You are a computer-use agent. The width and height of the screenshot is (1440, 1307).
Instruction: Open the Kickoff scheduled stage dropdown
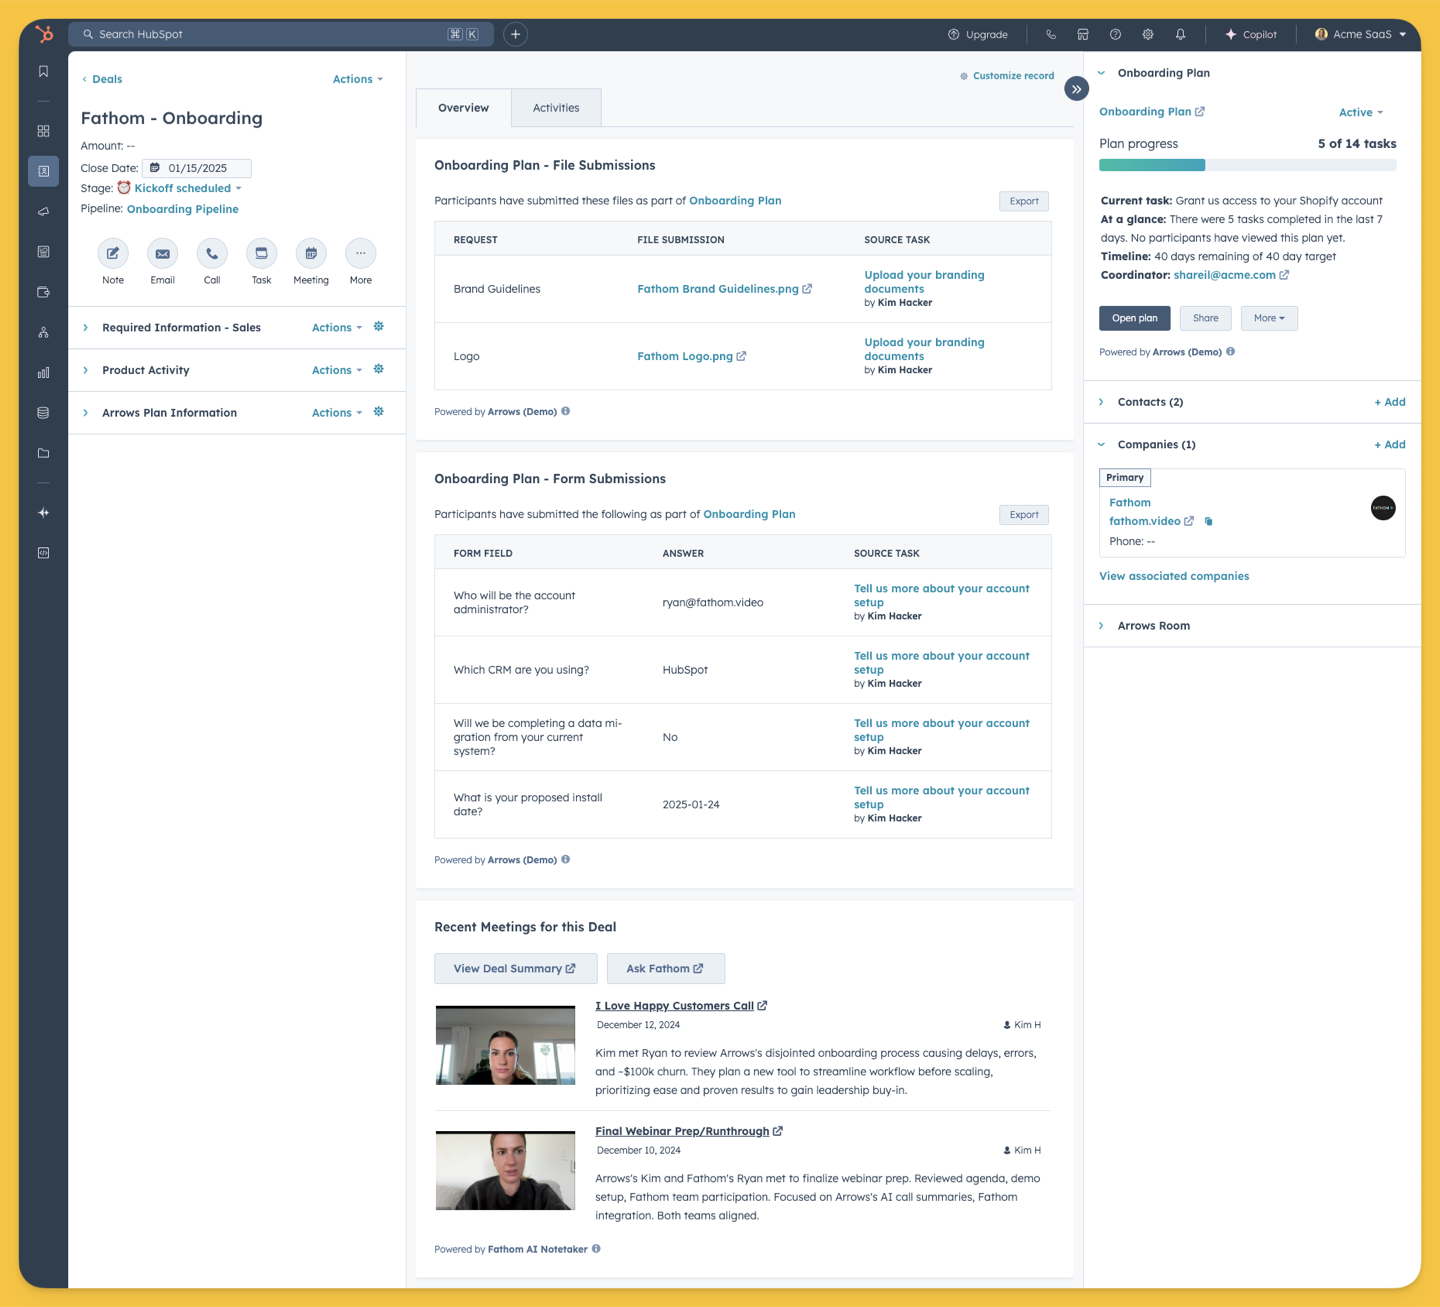click(188, 188)
